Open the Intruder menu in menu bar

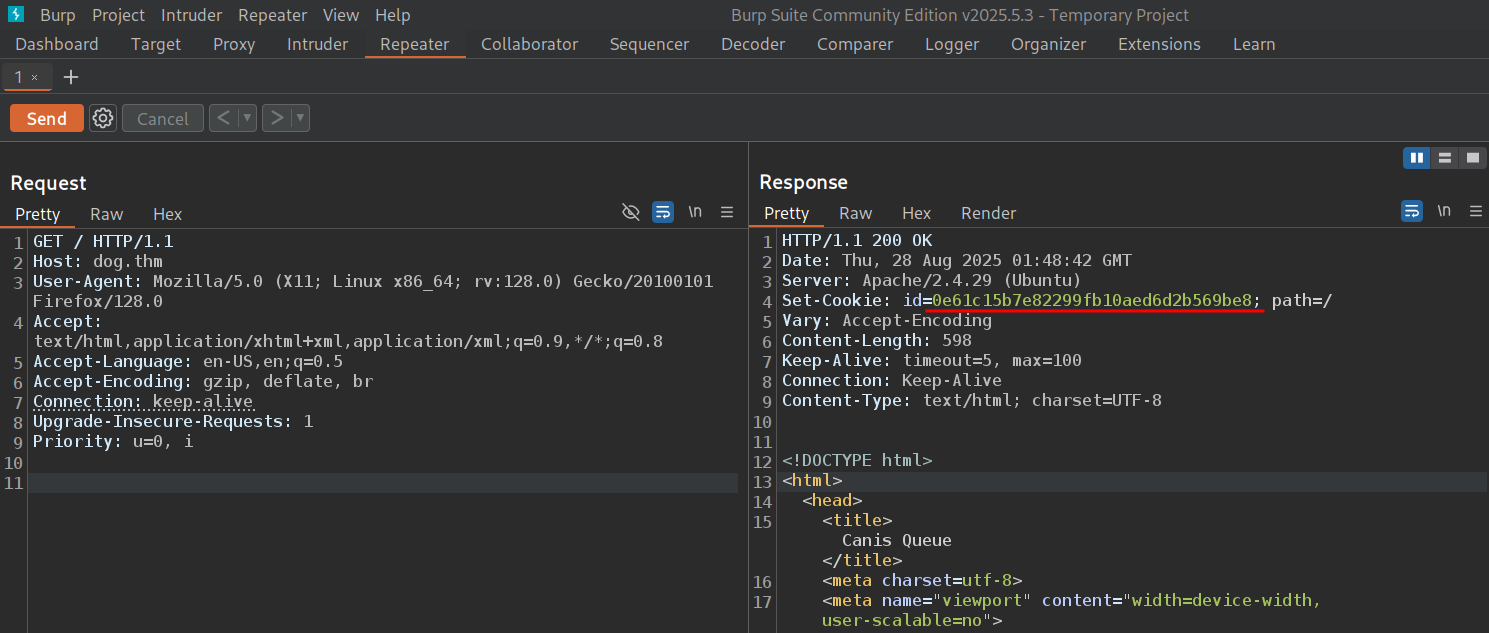click(191, 15)
